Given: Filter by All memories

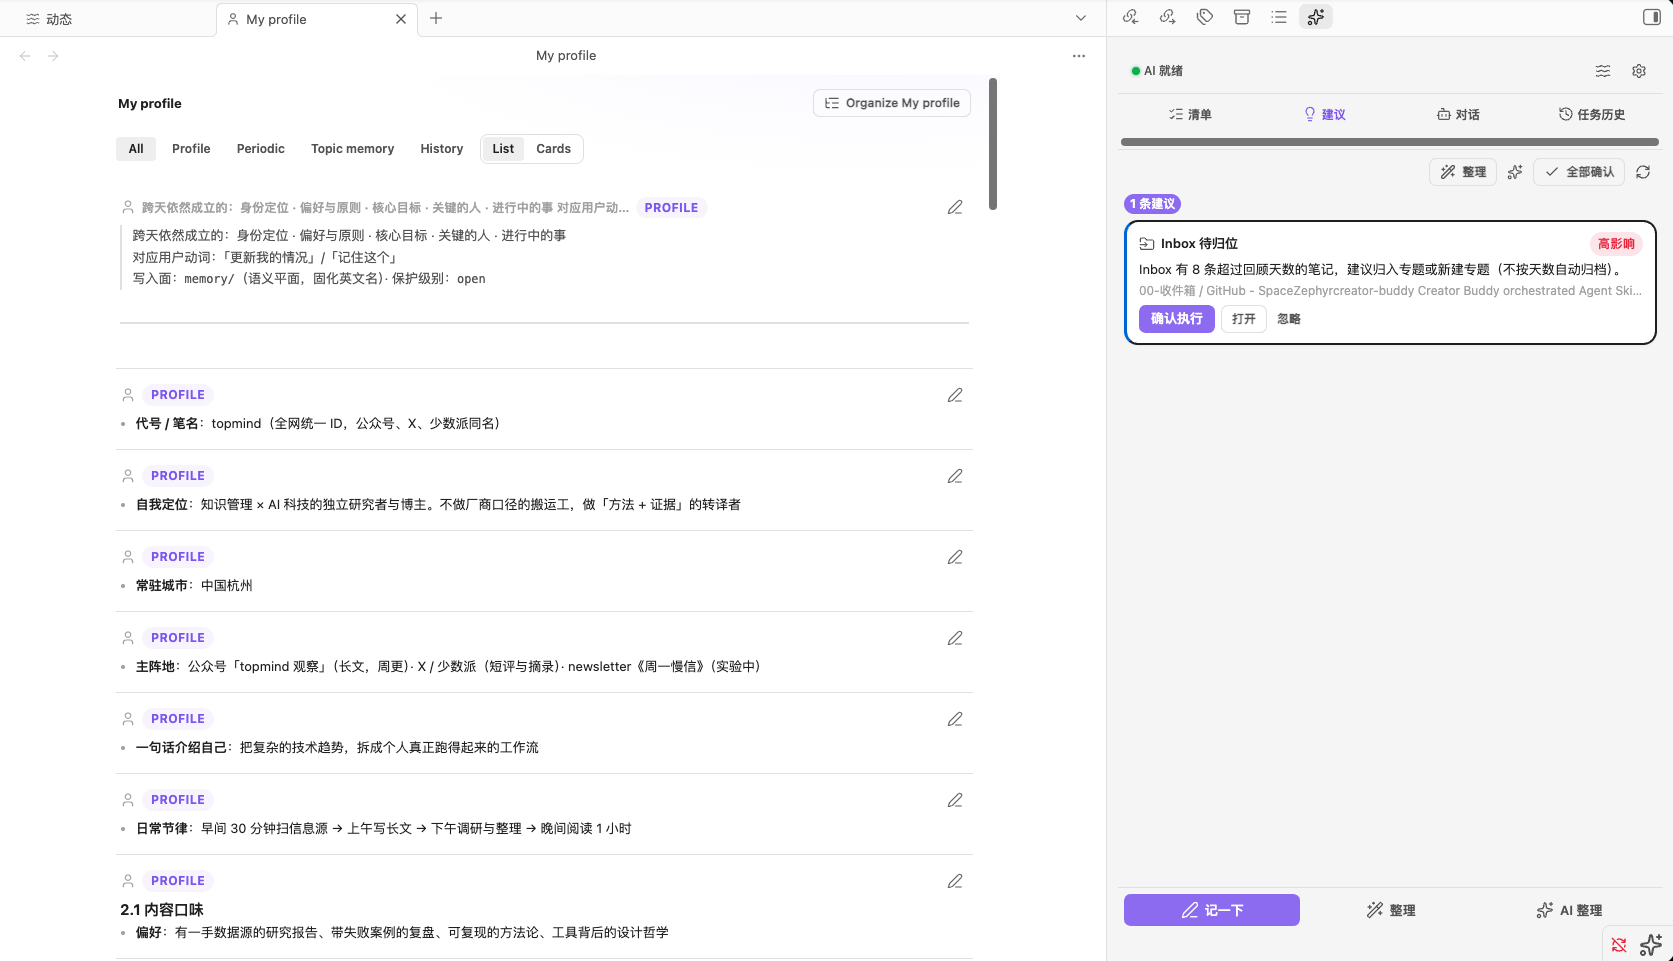Looking at the screenshot, I should pyautogui.click(x=136, y=149).
